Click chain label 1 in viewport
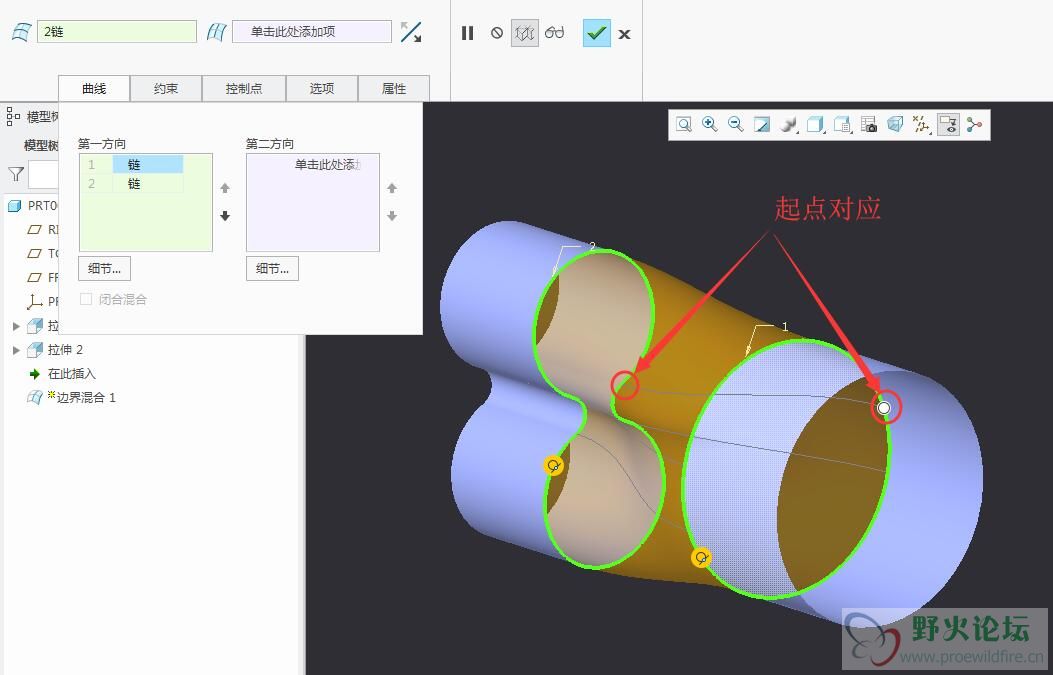Image resolution: width=1053 pixels, height=675 pixels. coord(785,326)
